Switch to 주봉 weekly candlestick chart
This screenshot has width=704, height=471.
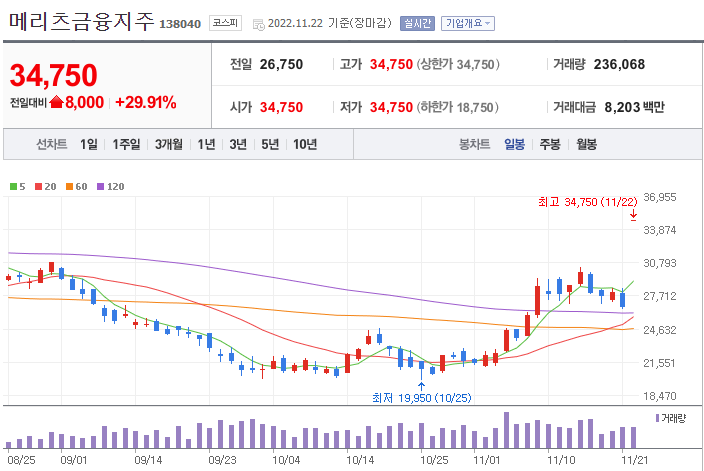[550, 144]
